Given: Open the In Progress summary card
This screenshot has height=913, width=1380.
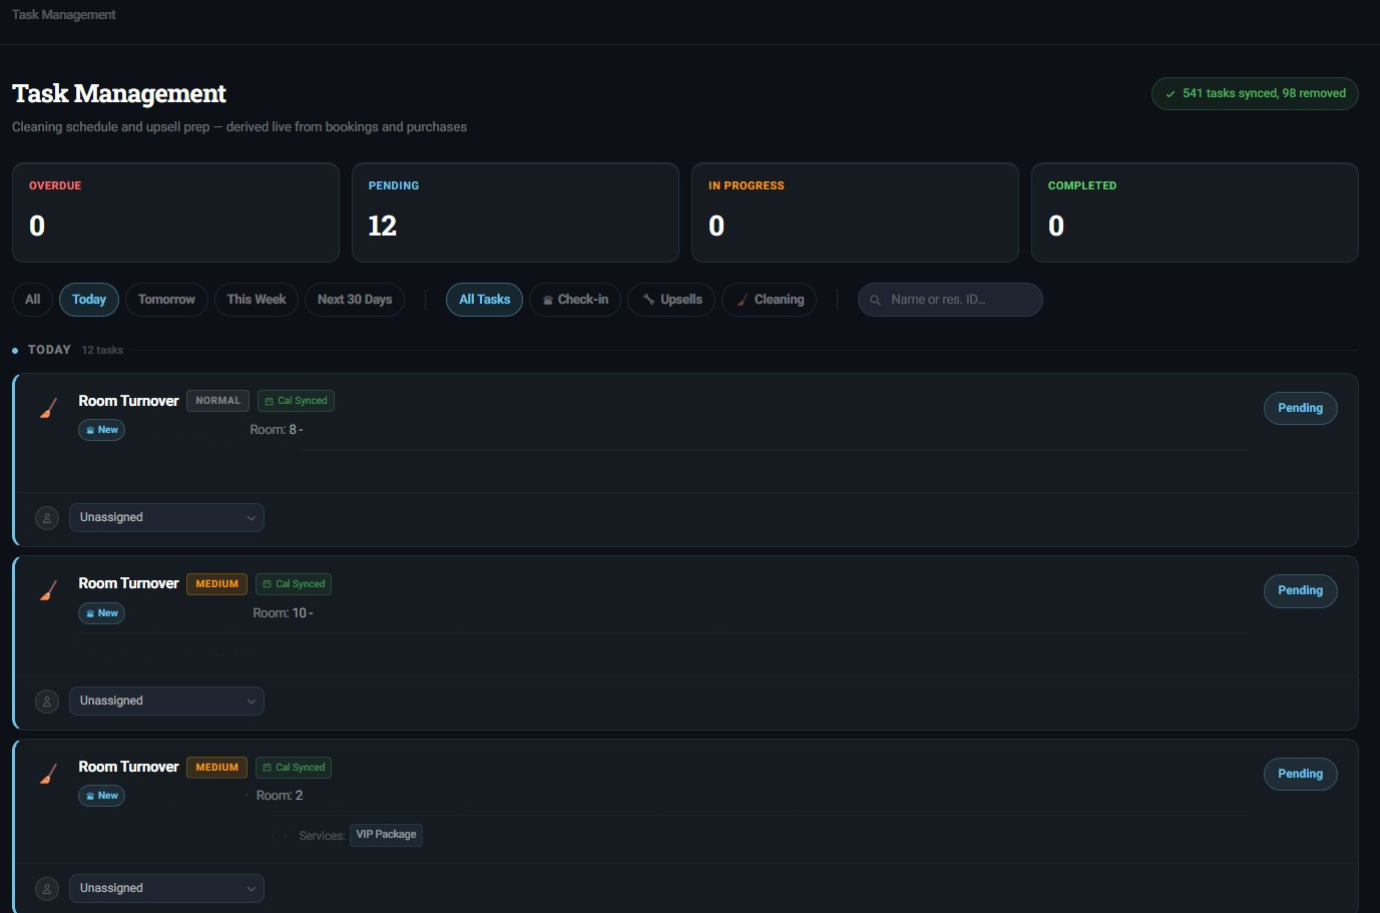Looking at the screenshot, I should pos(855,213).
